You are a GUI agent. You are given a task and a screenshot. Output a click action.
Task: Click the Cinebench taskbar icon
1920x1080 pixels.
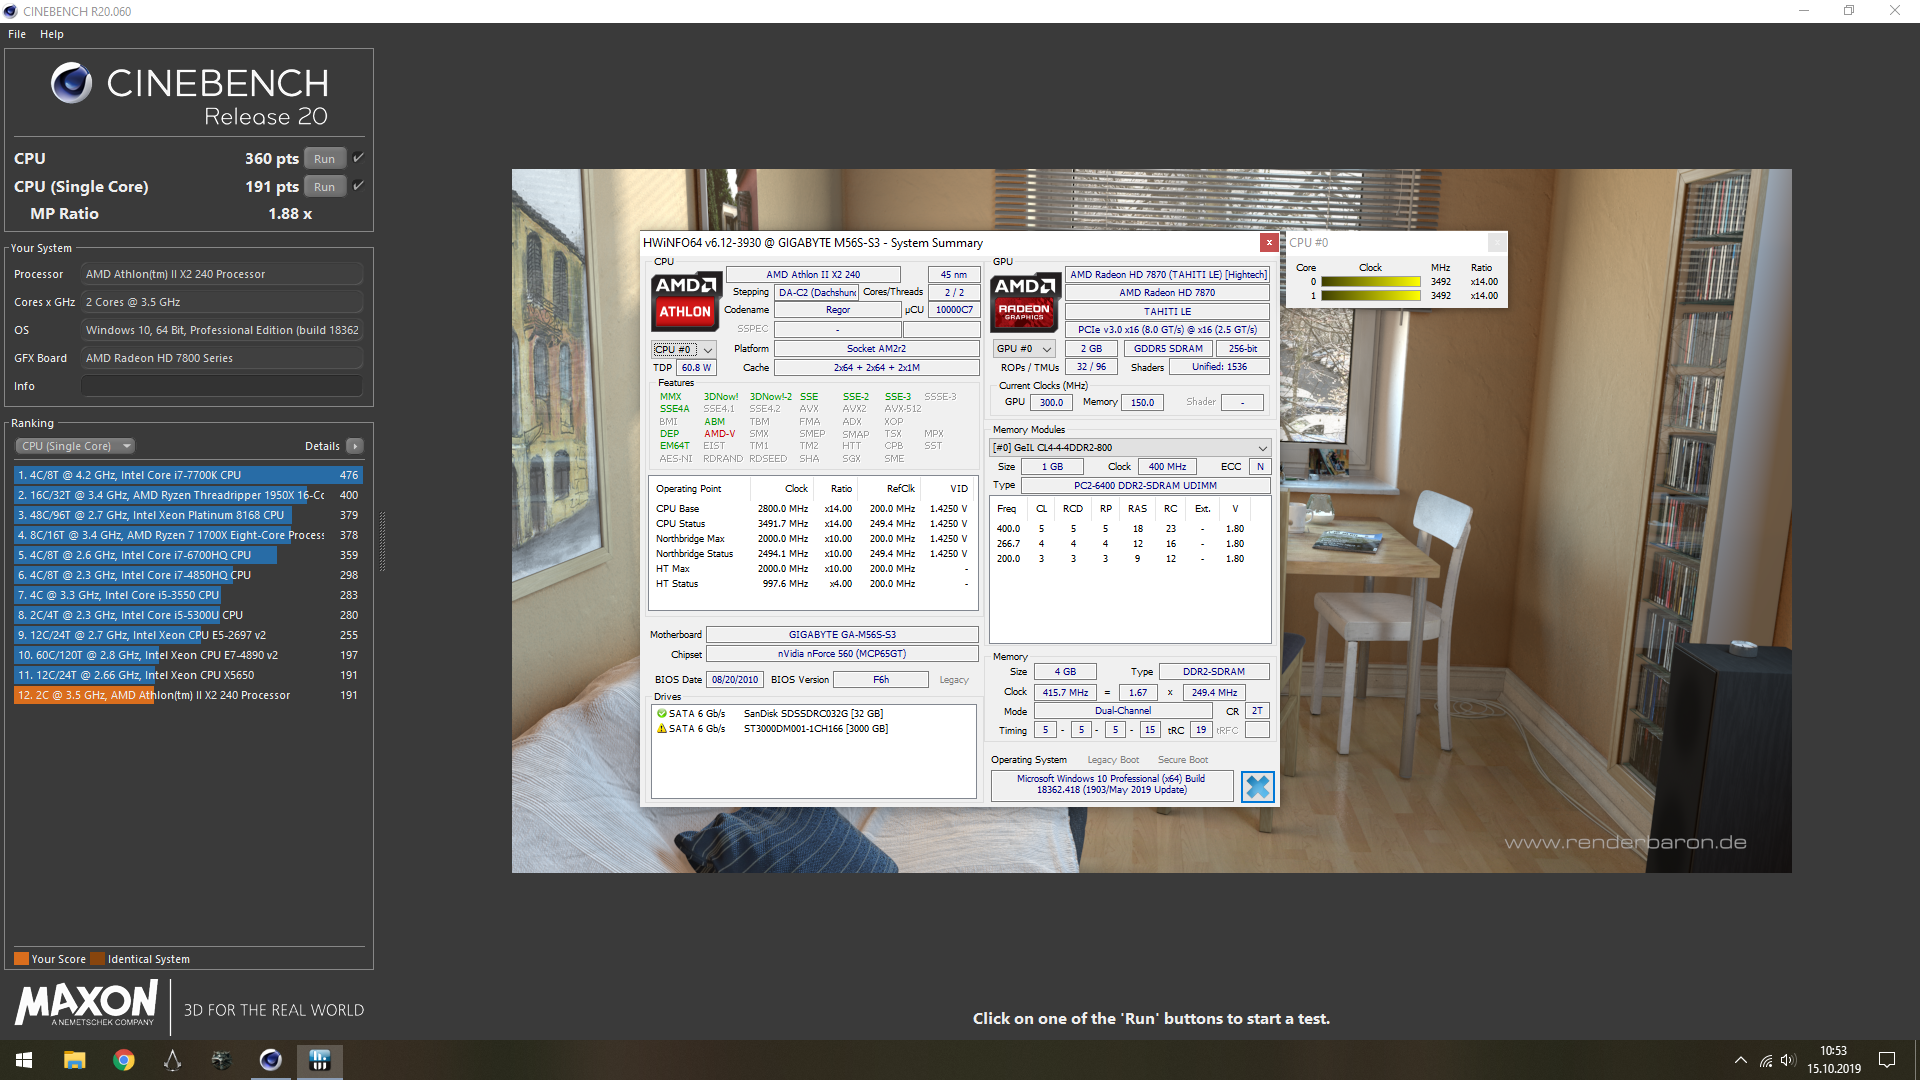[x=270, y=1060]
